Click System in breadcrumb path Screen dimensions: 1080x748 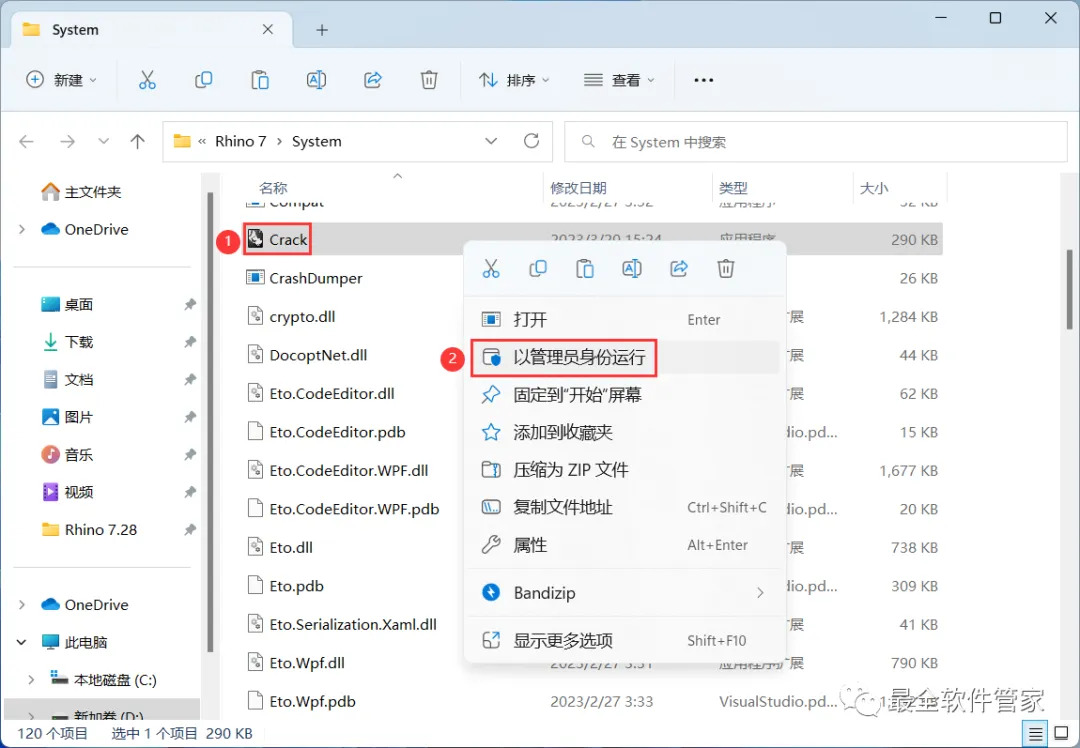click(x=317, y=141)
